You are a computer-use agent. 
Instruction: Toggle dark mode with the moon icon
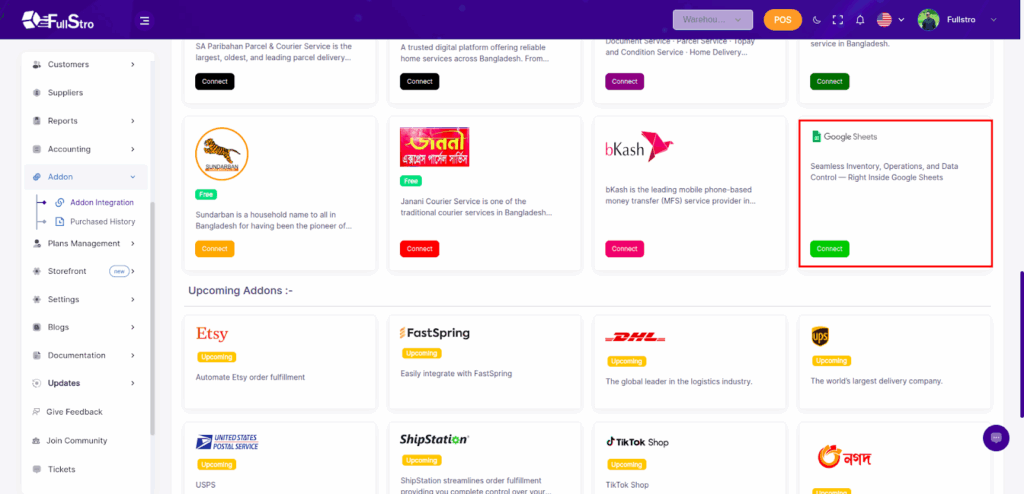pyautogui.click(x=817, y=19)
